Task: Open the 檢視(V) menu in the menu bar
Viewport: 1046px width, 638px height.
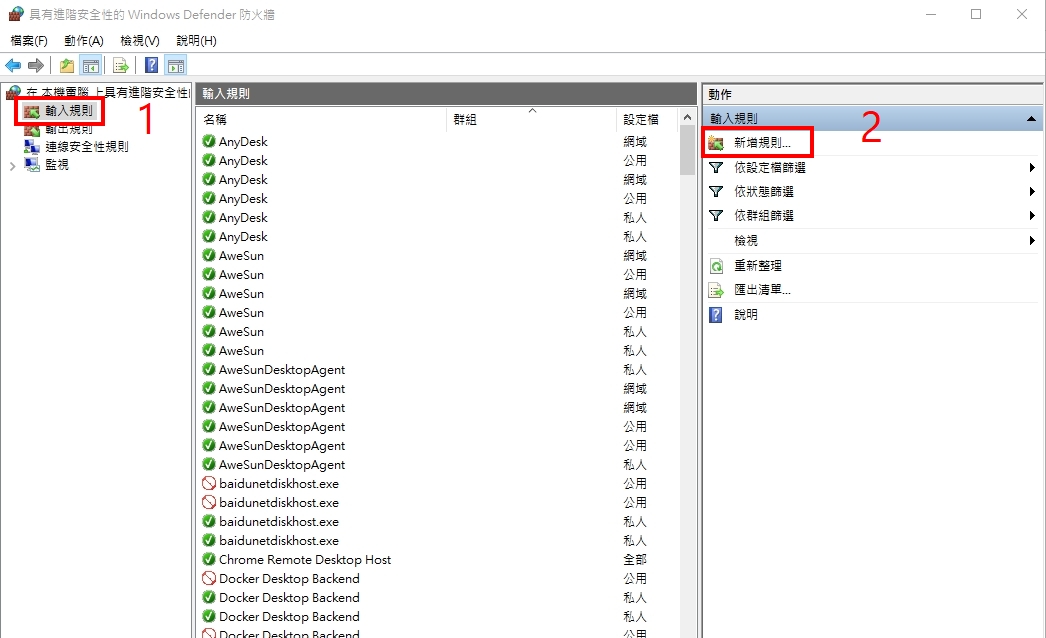Action: tap(139, 41)
